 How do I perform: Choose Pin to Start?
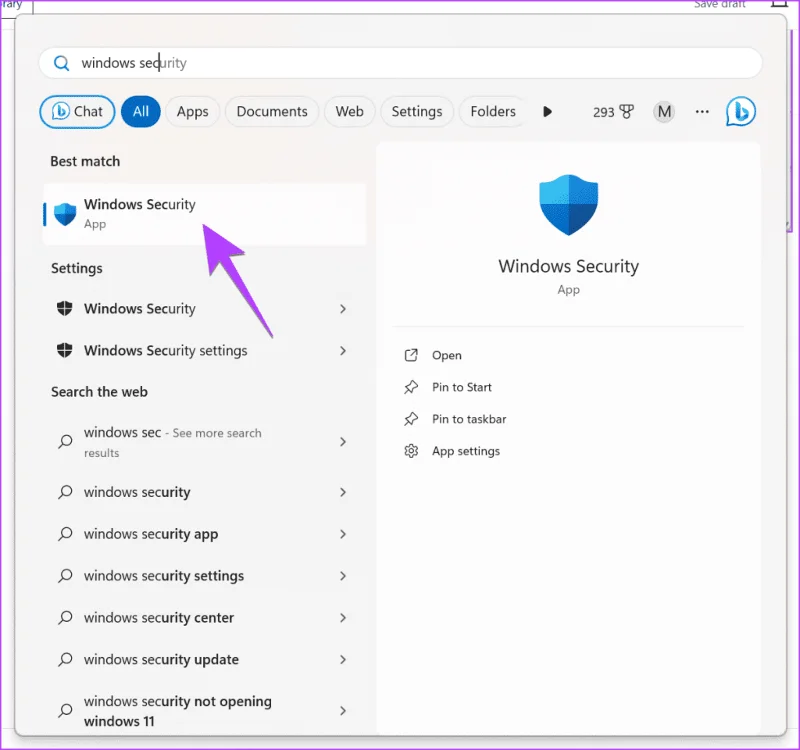[x=462, y=387]
